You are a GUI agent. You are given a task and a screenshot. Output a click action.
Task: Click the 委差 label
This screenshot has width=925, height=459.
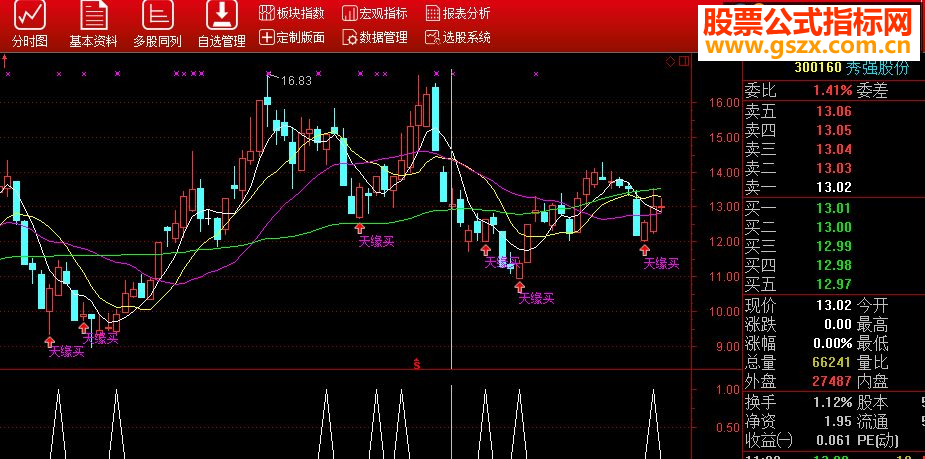[x=873, y=91]
